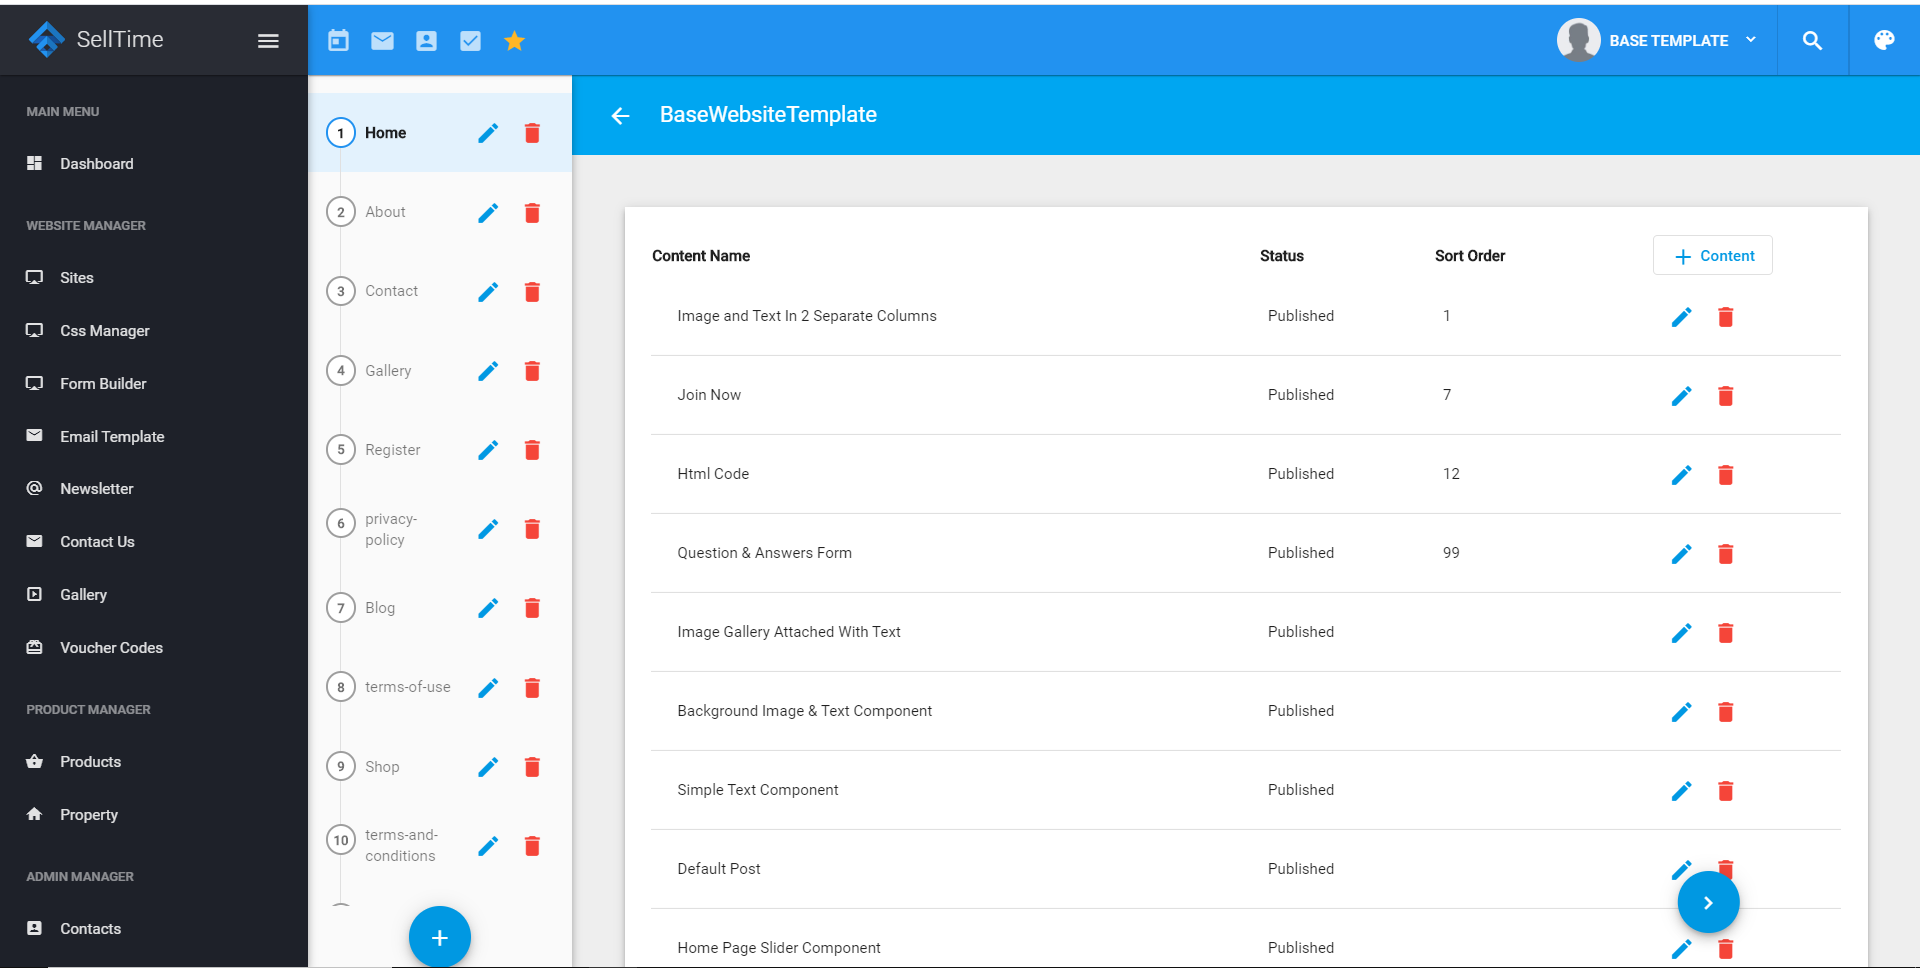Screen dimensions: 1920x968
Task: Open the contacts icon in top toolbar
Action: (x=427, y=41)
